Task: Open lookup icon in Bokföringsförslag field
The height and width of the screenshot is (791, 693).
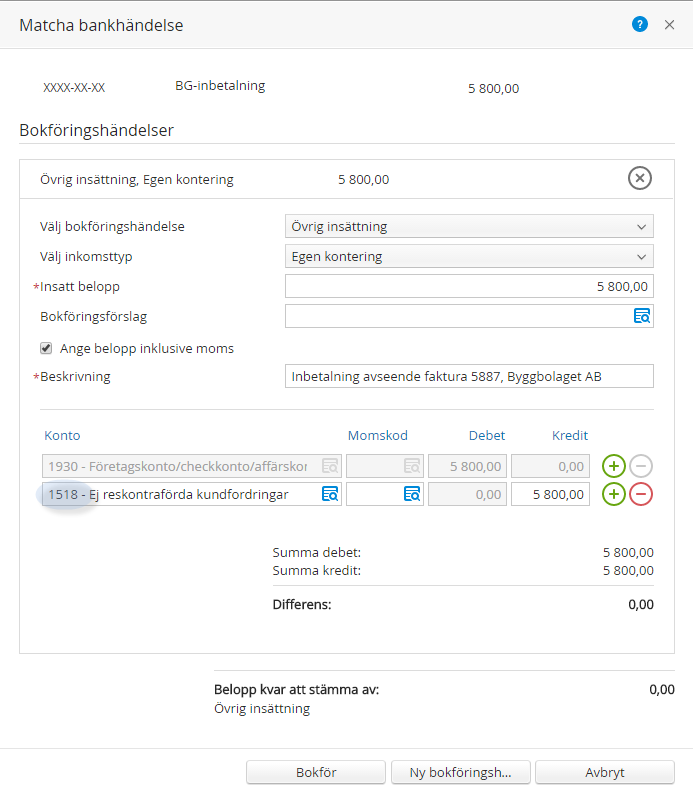Action: (642, 316)
